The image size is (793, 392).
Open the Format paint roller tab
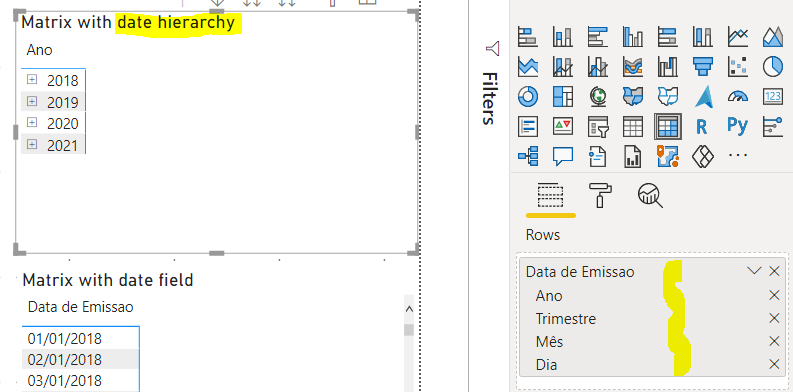[600, 195]
